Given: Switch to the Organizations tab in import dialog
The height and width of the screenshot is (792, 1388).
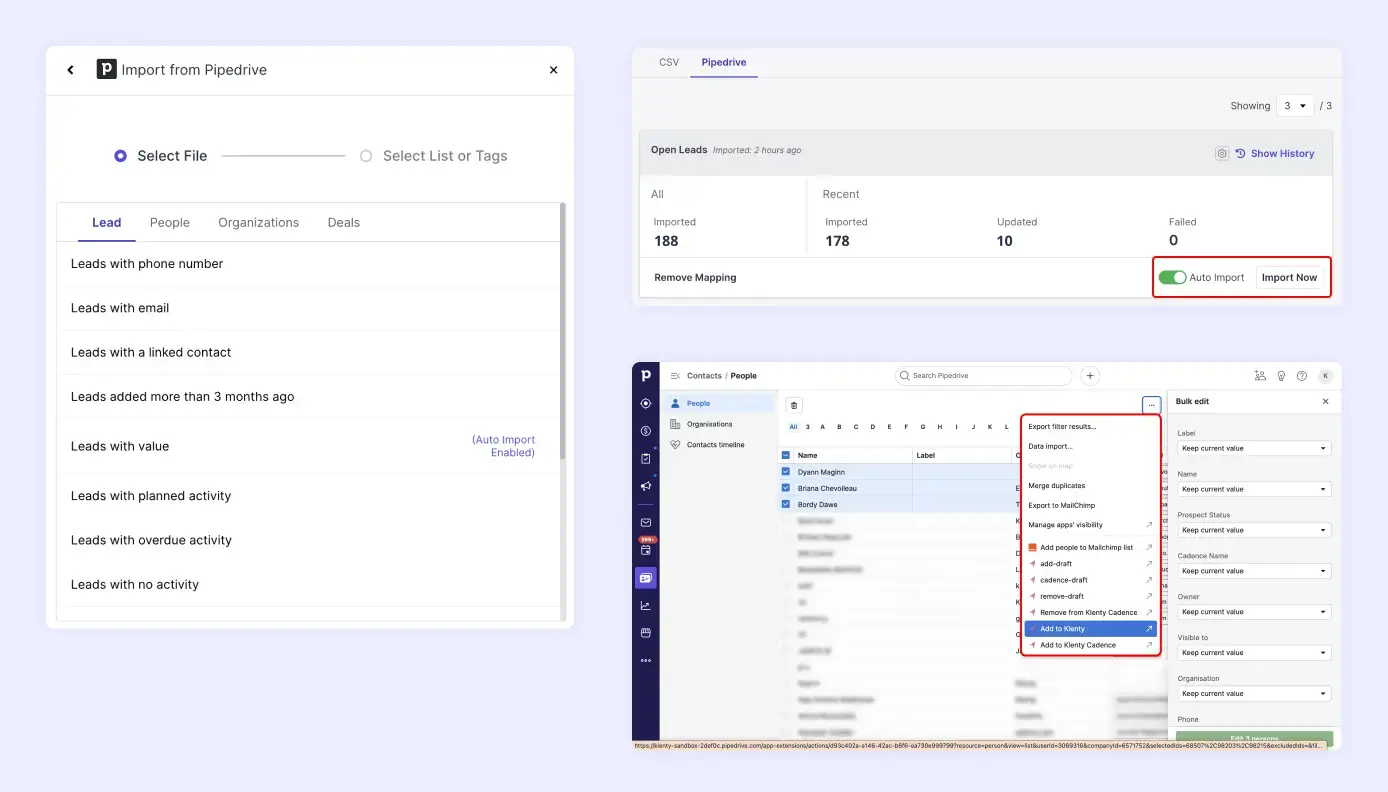Looking at the screenshot, I should [x=258, y=222].
